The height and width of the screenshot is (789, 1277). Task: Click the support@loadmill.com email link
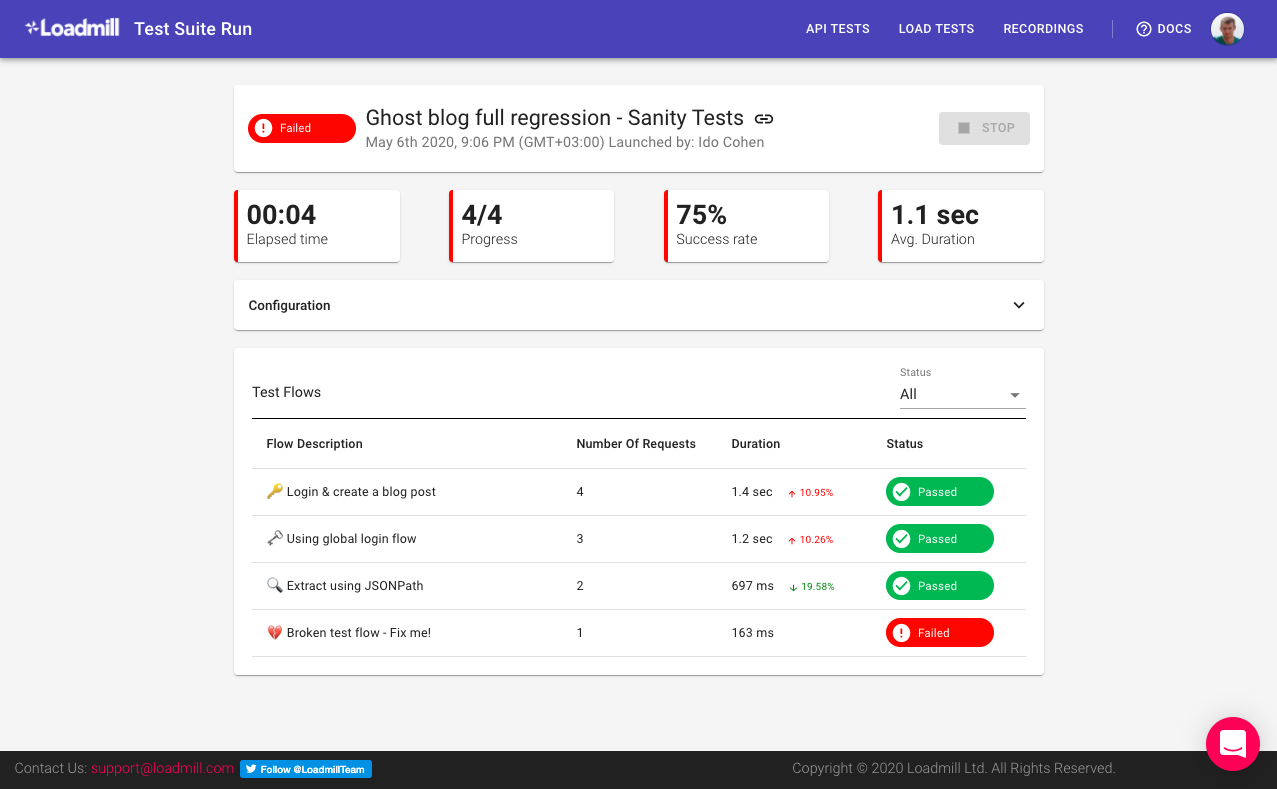(x=162, y=768)
